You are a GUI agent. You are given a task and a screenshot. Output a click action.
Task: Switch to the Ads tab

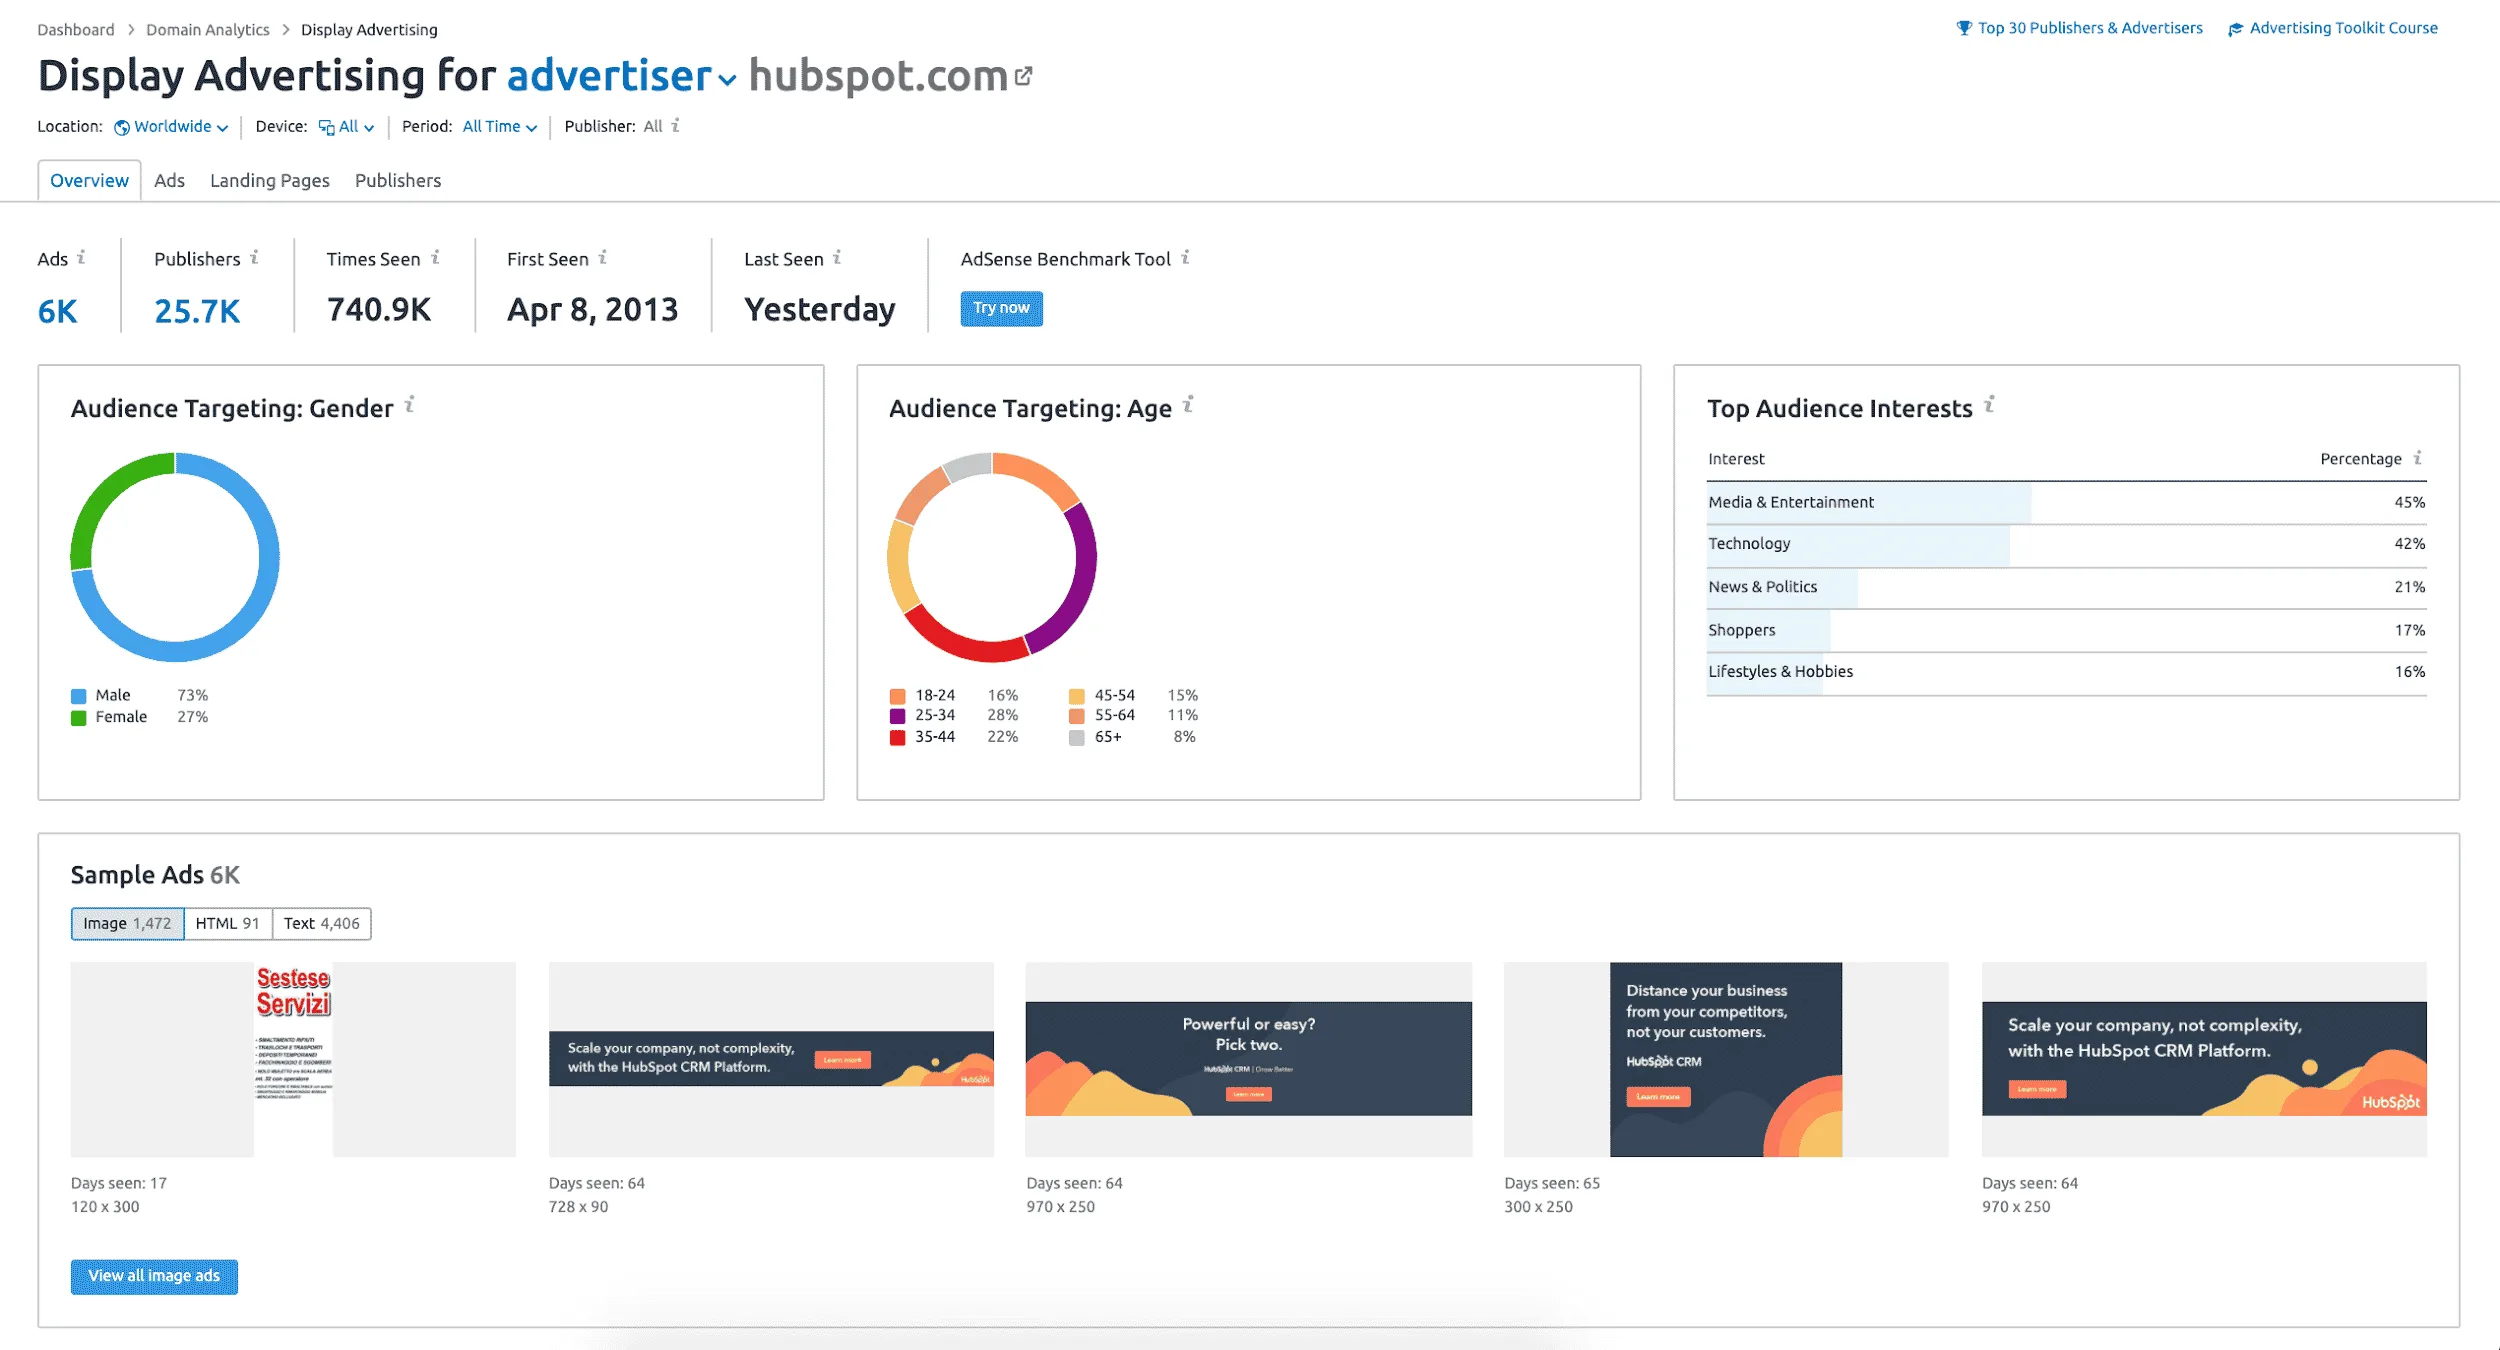(x=169, y=180)
